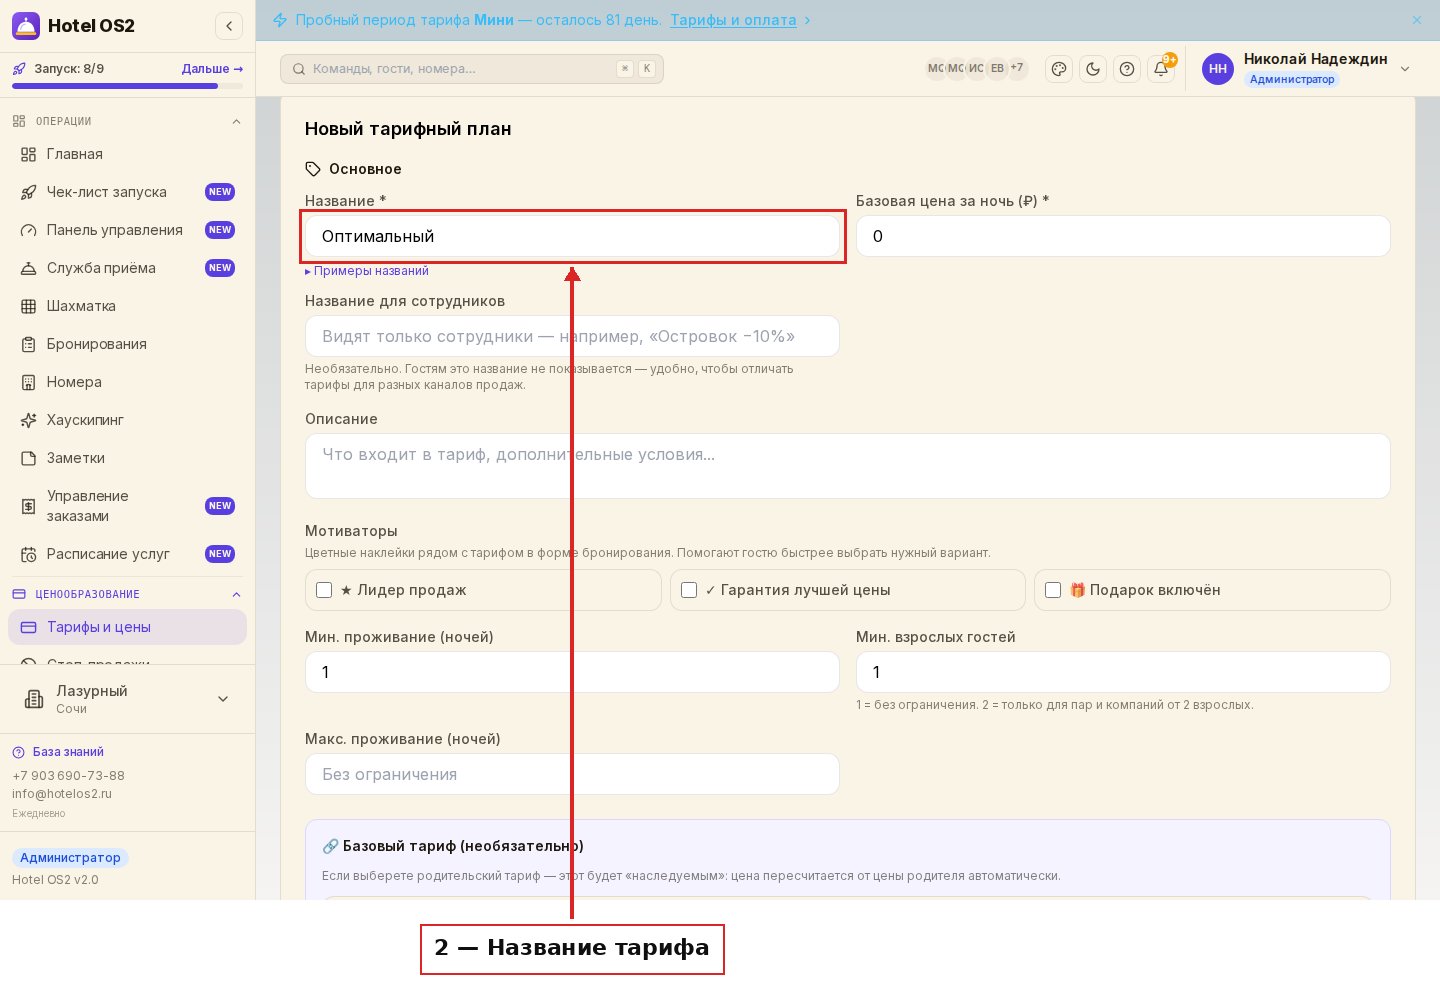The height and width of the screenshot is (998, 1440).
Task: Collapse the Ценообразование section
Action: [x=237, y=595]
